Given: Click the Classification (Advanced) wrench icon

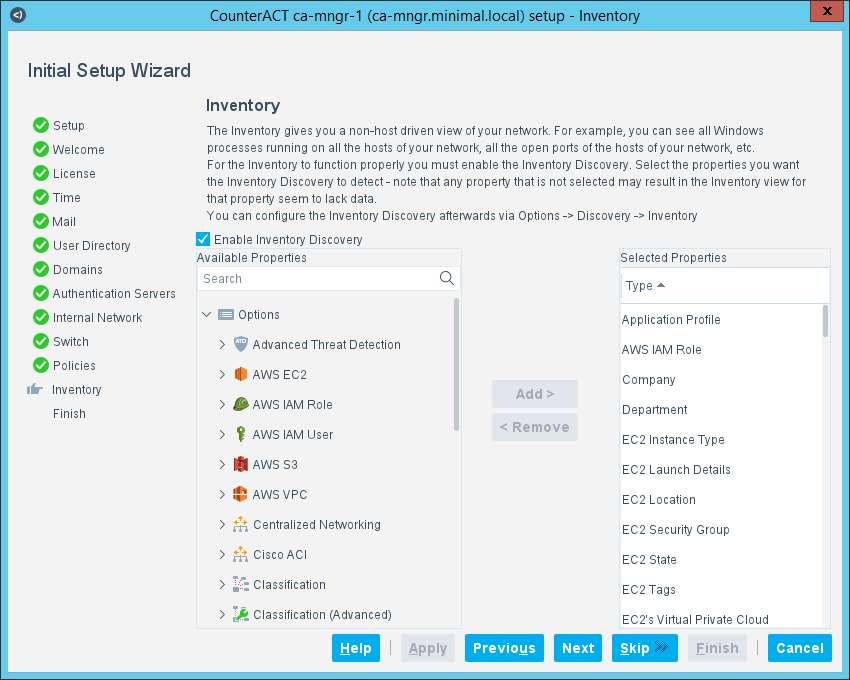Looking at the screenshot, I should (241, 614).
